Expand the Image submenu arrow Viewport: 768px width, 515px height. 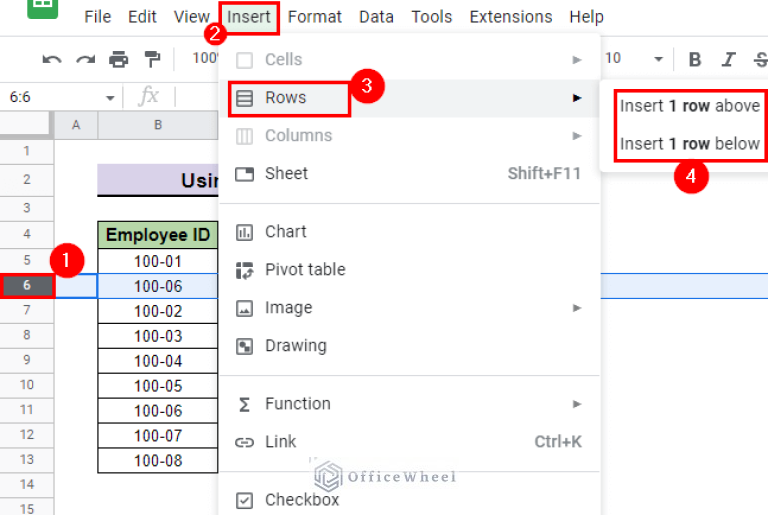click(x=576, y=308)
